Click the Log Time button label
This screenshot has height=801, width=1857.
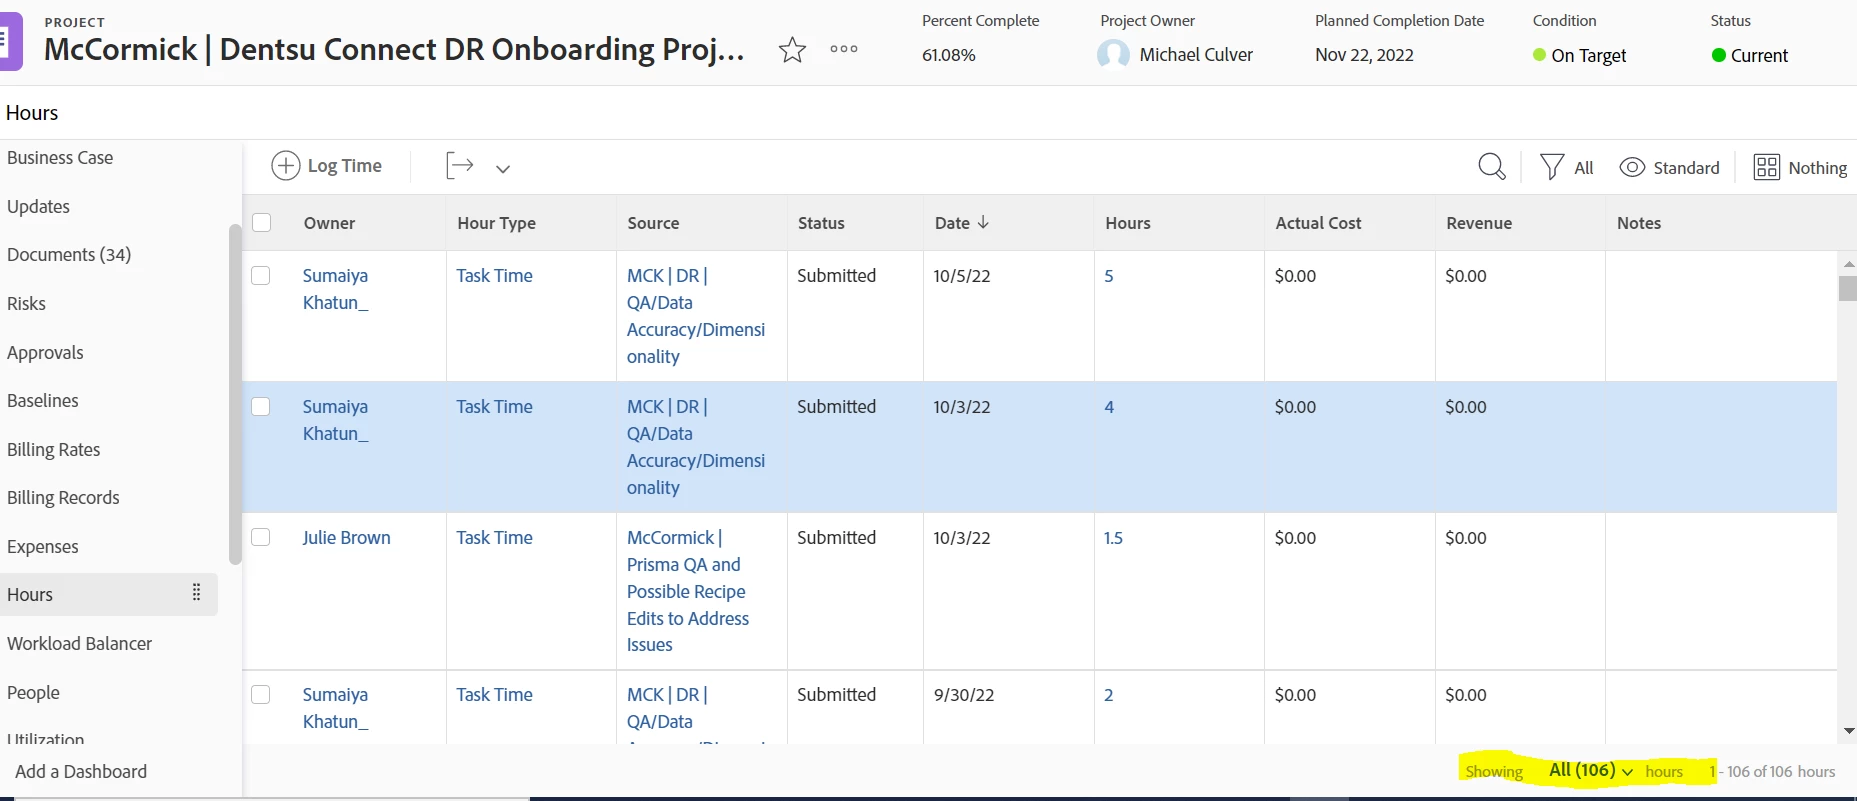[x=345, y=166]
